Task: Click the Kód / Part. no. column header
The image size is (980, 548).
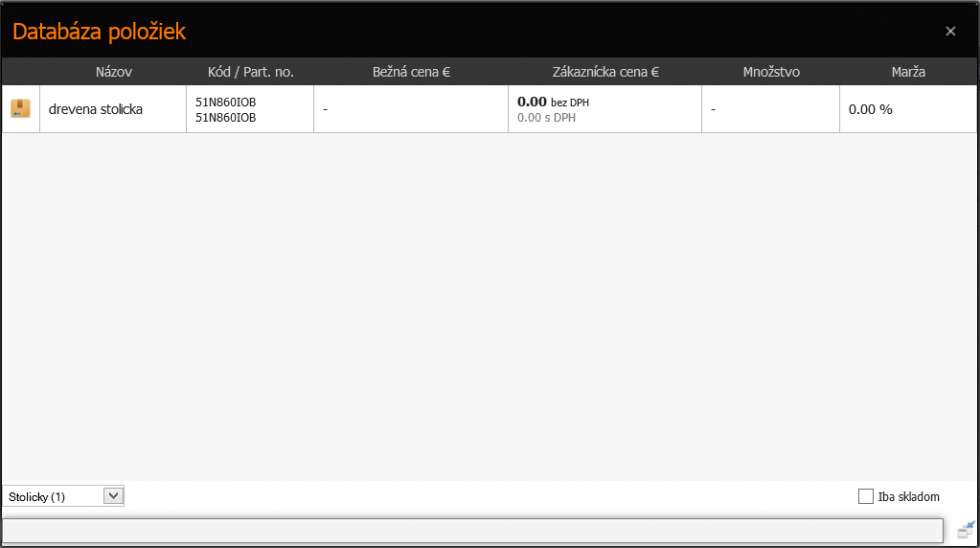Action: [250, 72]
